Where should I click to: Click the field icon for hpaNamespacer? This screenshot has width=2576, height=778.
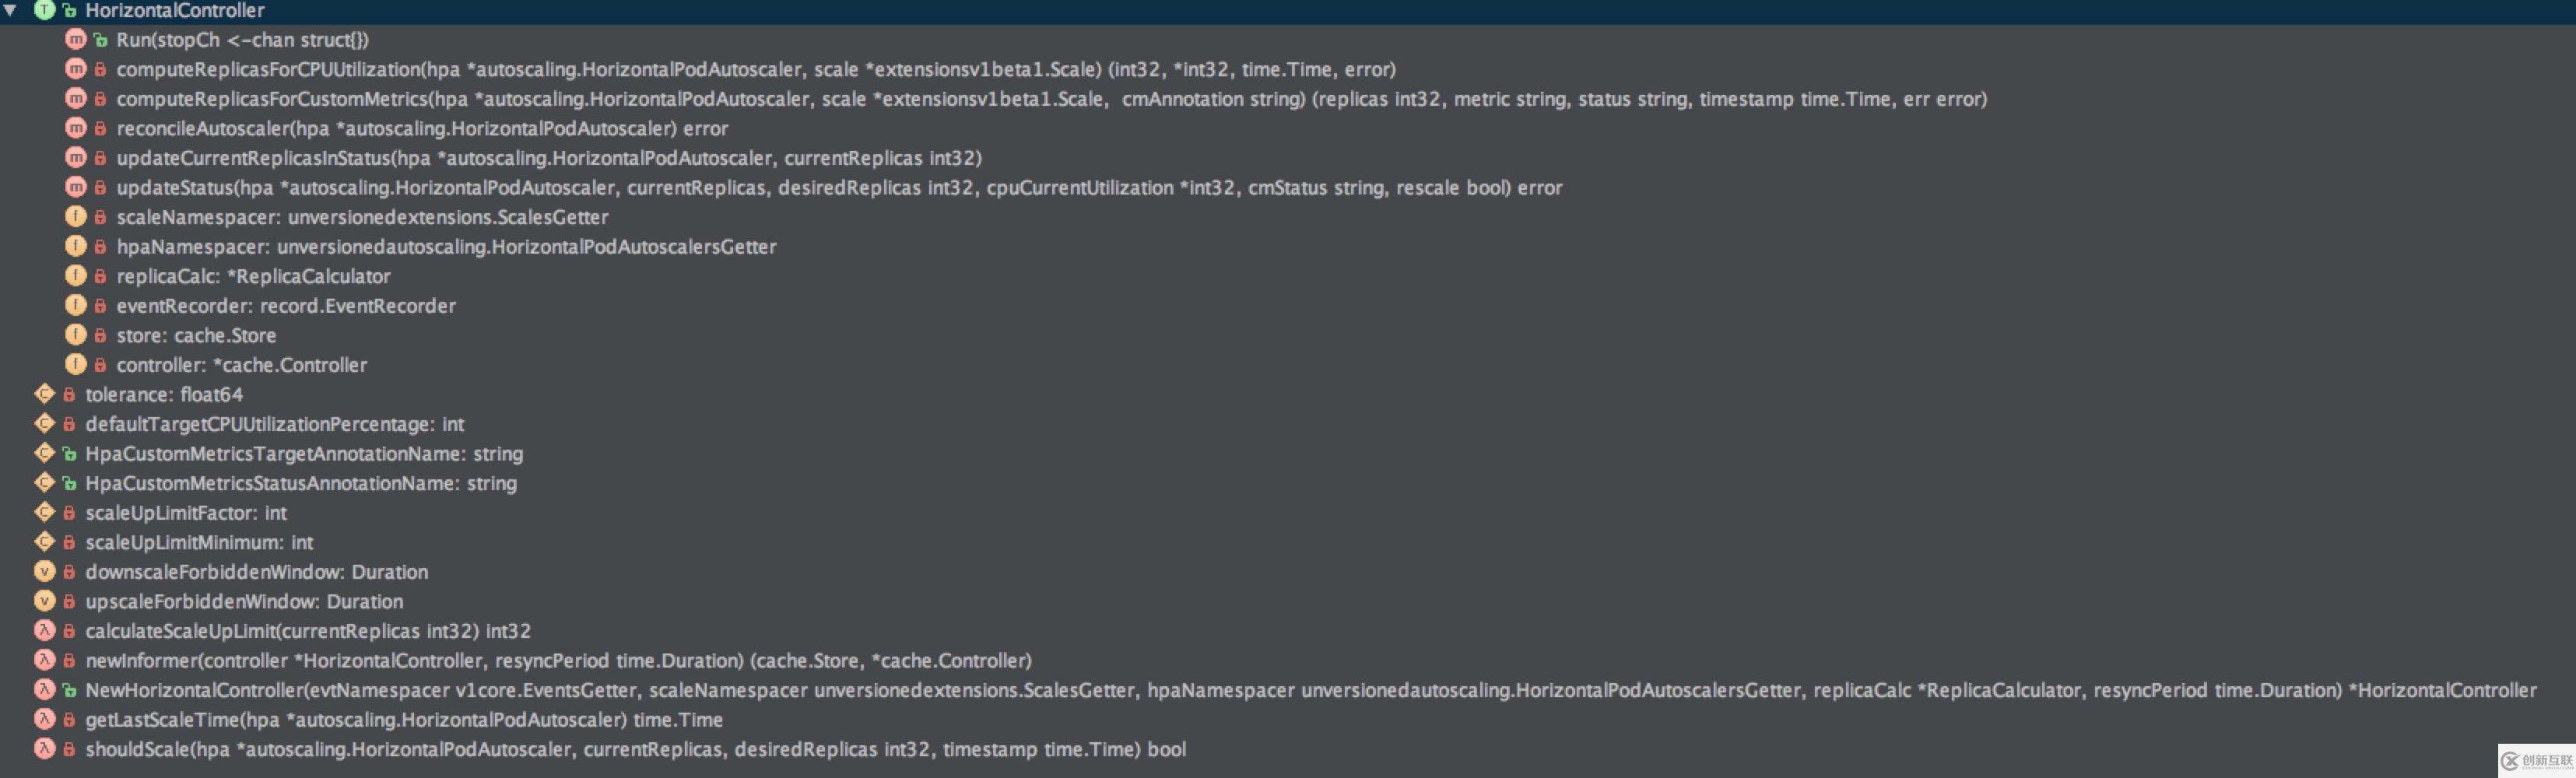76,246
